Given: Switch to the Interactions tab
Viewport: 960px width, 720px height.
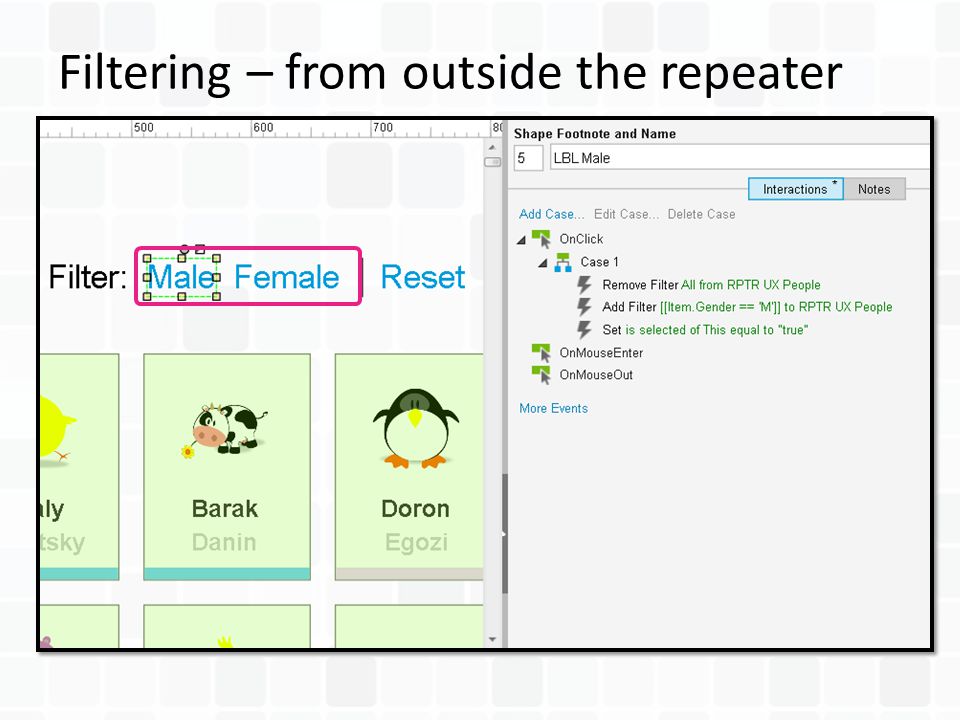Looking at the screenshot, I should pos(796,189).
